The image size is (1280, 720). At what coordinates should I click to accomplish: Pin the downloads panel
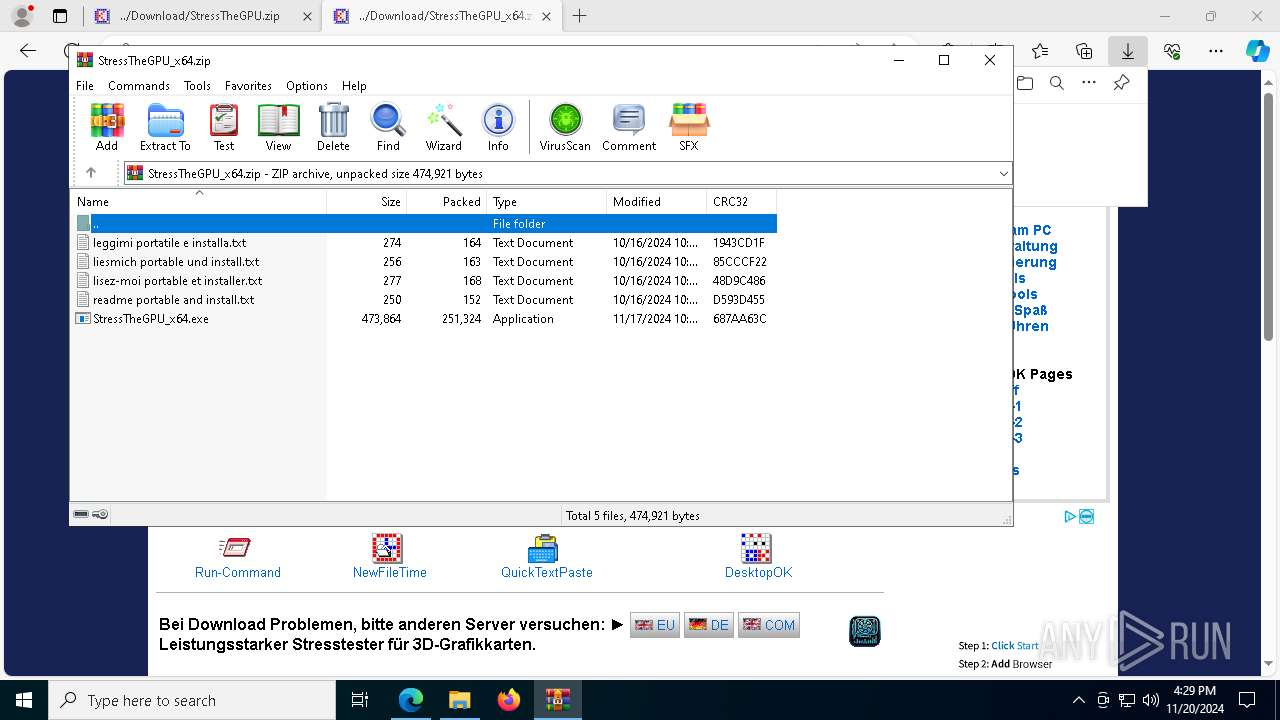(x=1122, y=83)
